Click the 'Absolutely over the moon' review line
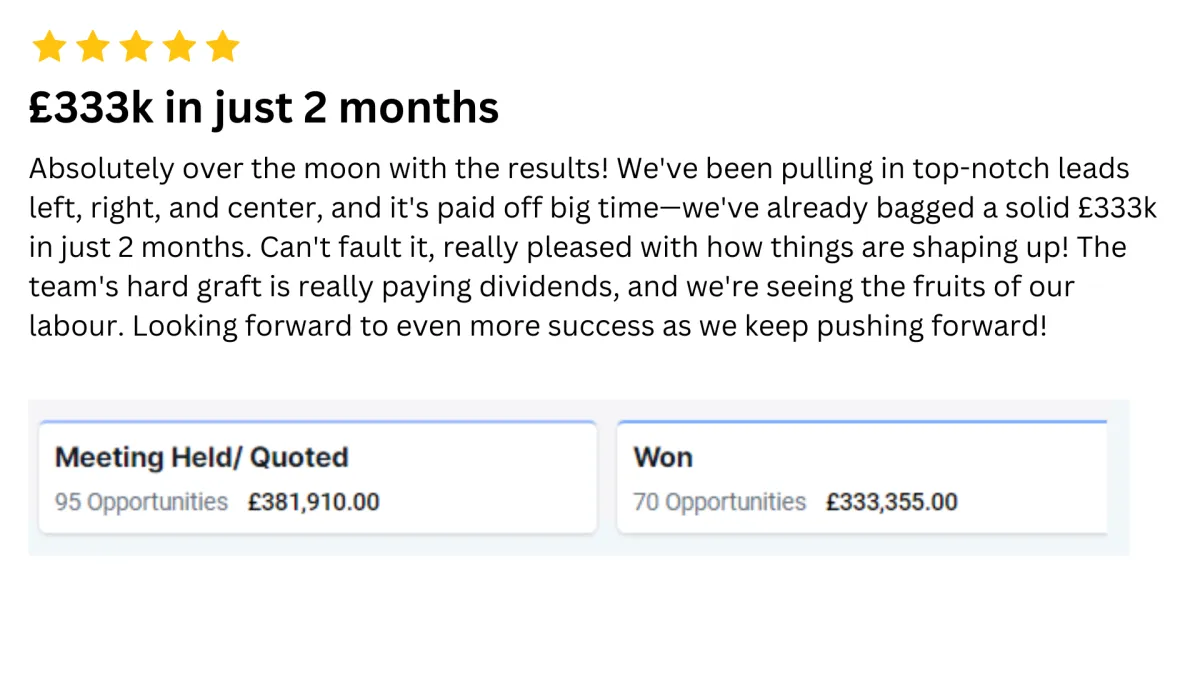Image resolution: width=1200 pixels, height=675 pixels. 579,169
